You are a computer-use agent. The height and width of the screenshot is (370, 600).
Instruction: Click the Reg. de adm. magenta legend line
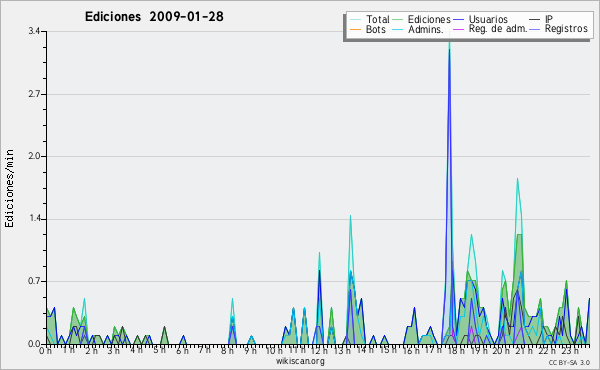[x=458, y=29]
